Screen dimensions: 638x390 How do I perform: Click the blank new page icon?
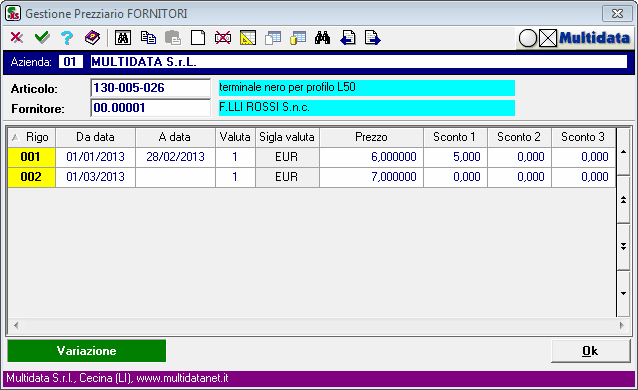point(198,38)
